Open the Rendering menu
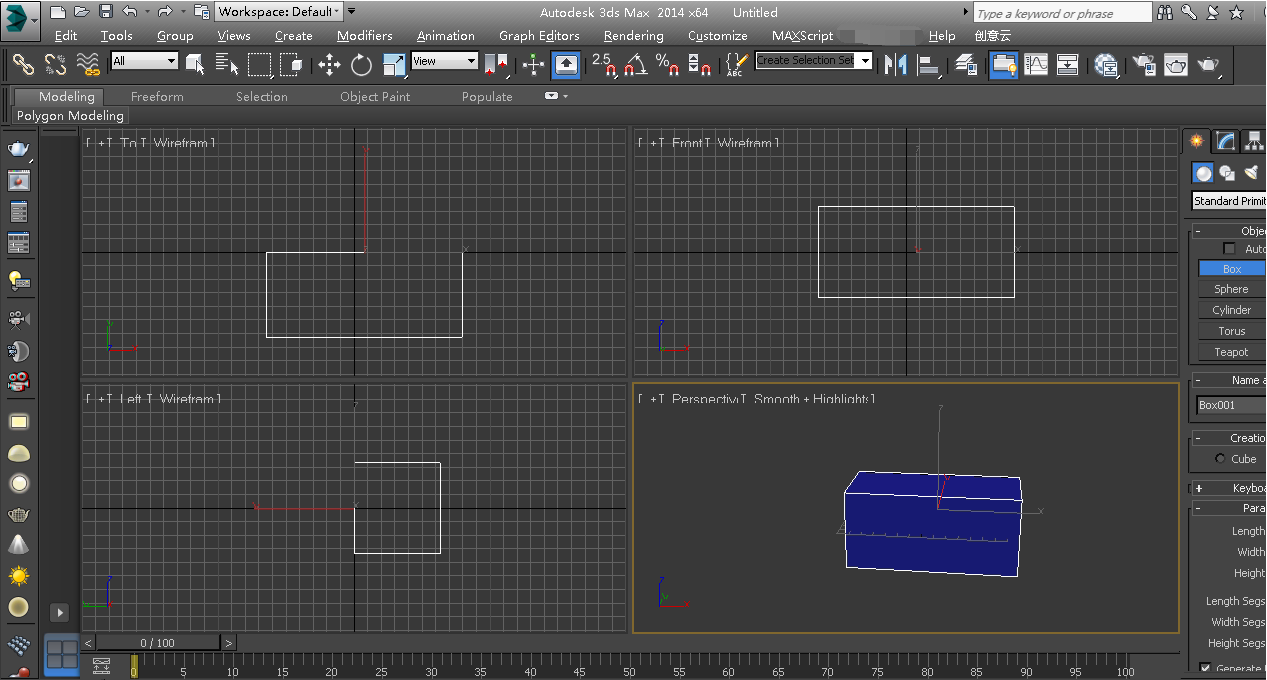Screen dimensions: 1267x680 (633, 35)
